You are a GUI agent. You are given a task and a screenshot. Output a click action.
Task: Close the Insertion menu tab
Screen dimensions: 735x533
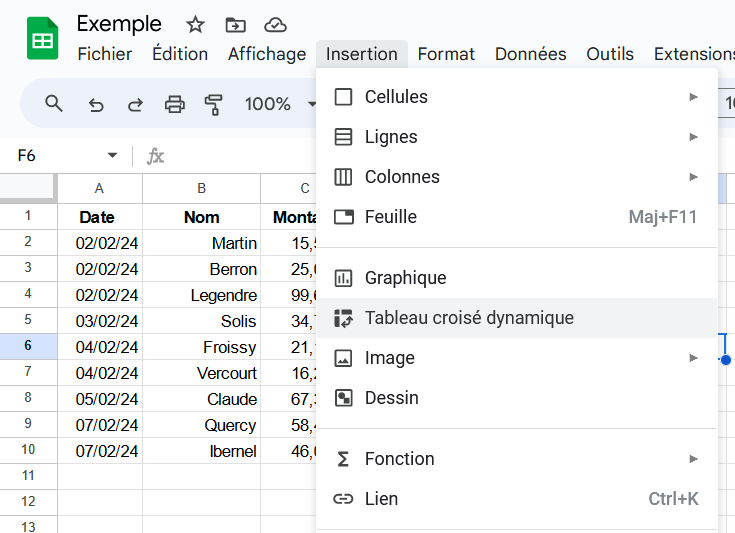point(361,54)
